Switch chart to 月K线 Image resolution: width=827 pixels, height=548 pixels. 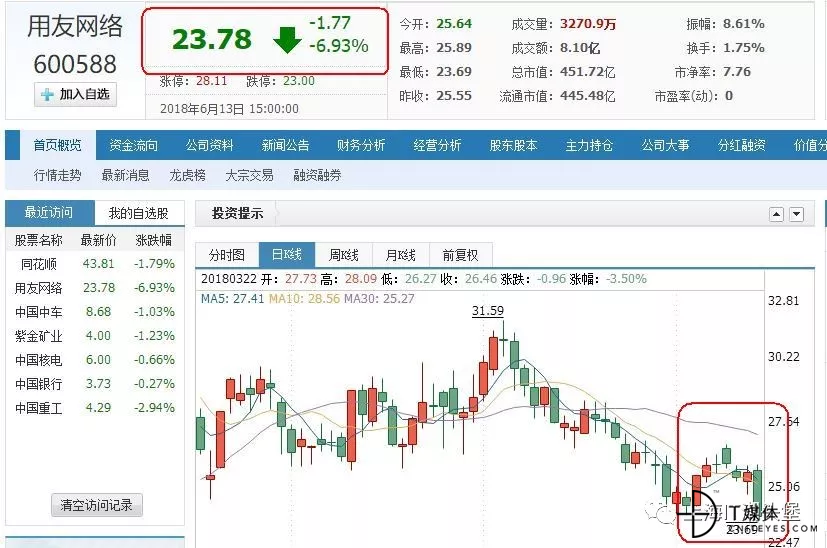[401, 255]
